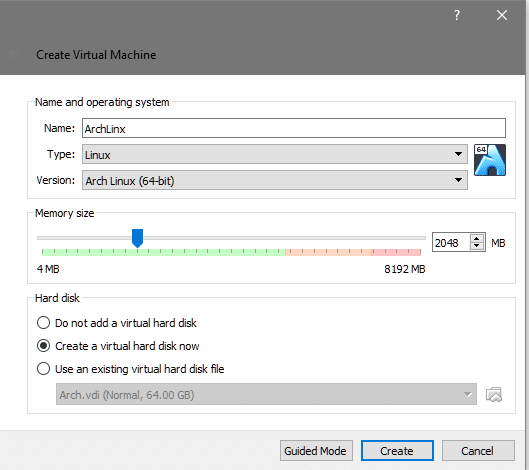Click the memory size slider handle
Screen dimensions: 529x470
tap(137, 238)
